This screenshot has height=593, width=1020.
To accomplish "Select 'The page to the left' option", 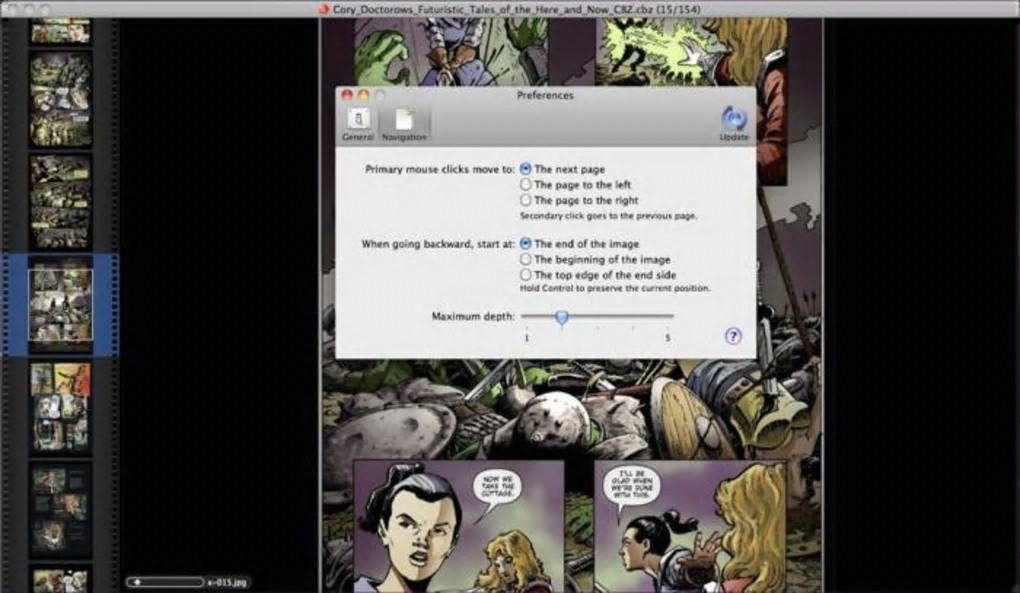I will pos(576,185).
